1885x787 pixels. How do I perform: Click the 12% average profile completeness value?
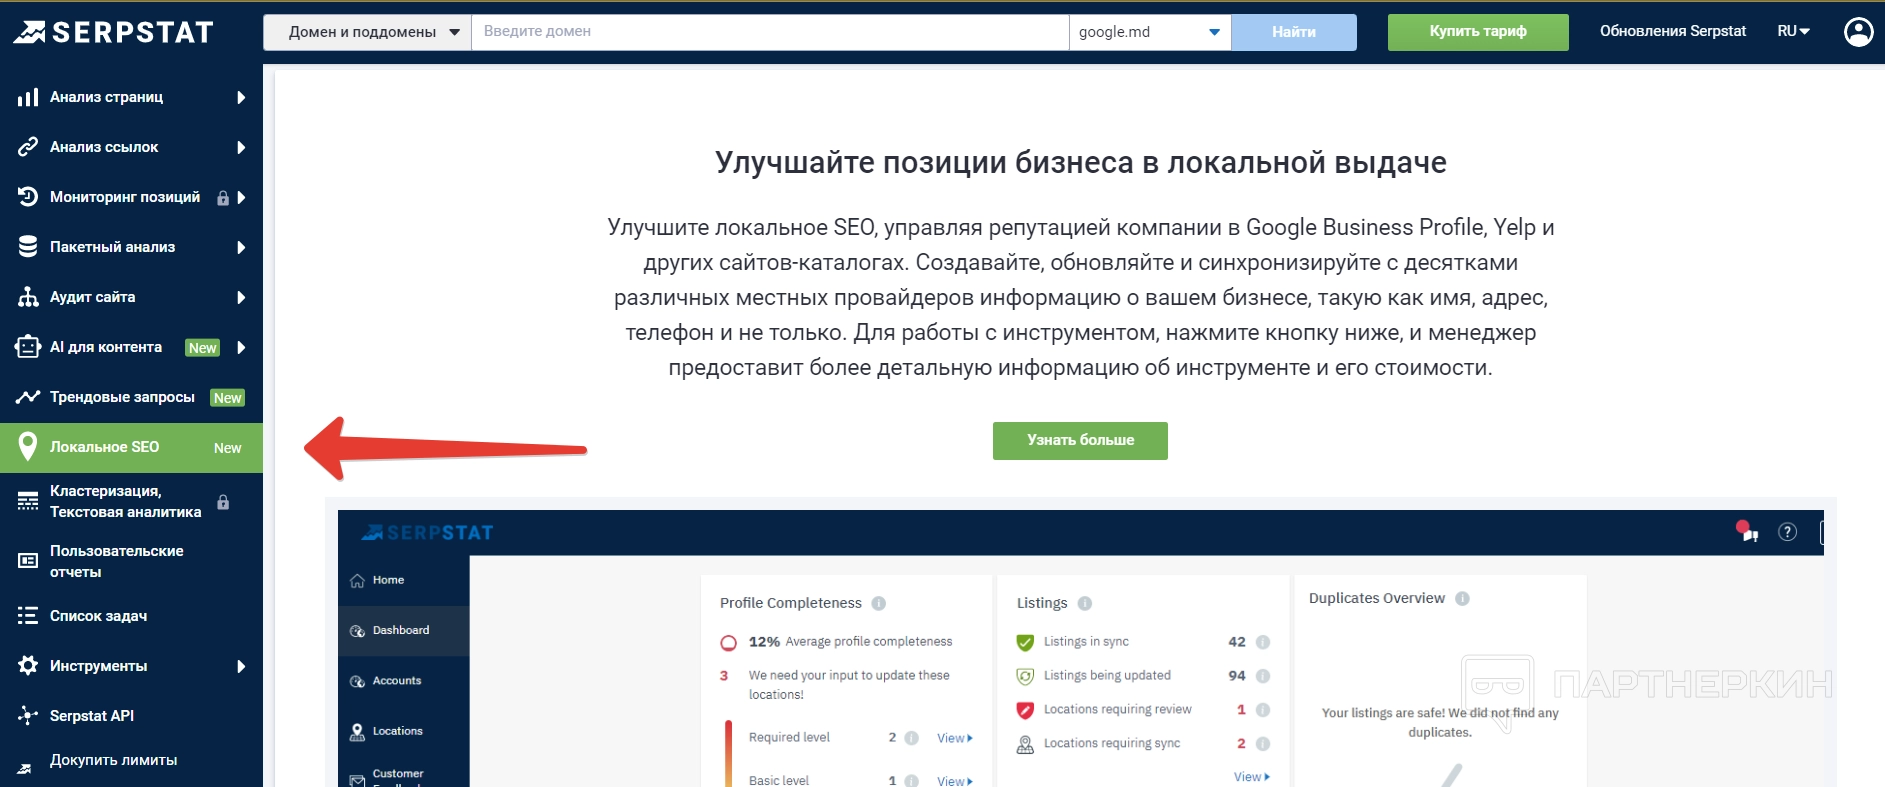point(764,642)
